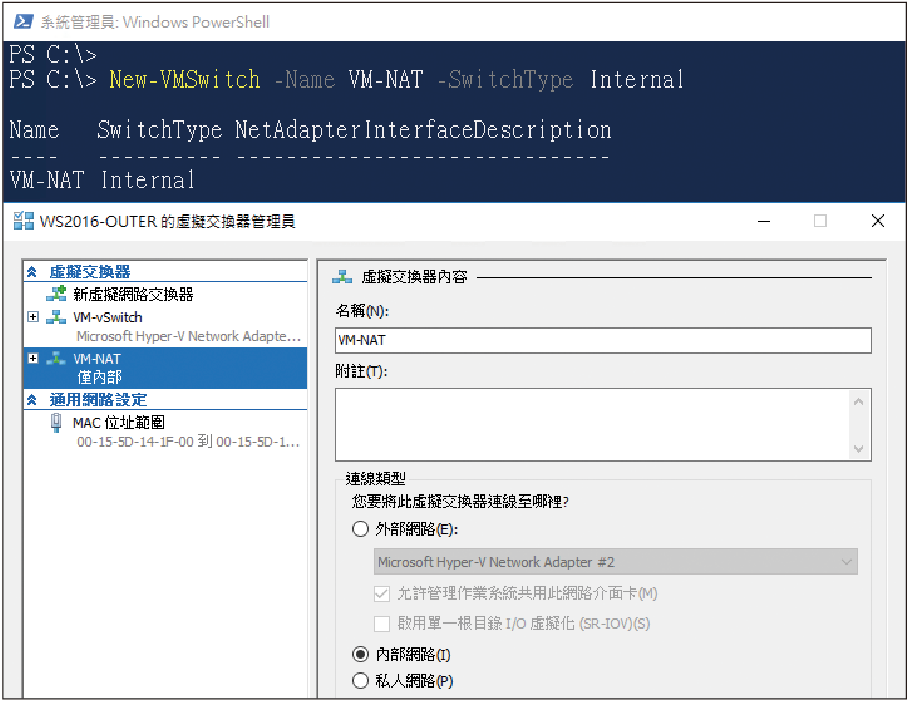
Task: Select the 外部網路 radio button
Action: pos(360,529)
